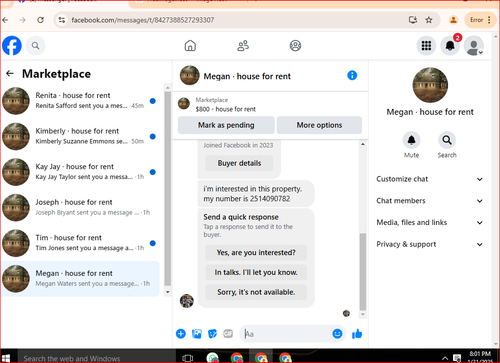Image resolution: width=500 pixels, height=363 pixels.
Task: Open the emoji picker in message field
Action: (337, 334)
